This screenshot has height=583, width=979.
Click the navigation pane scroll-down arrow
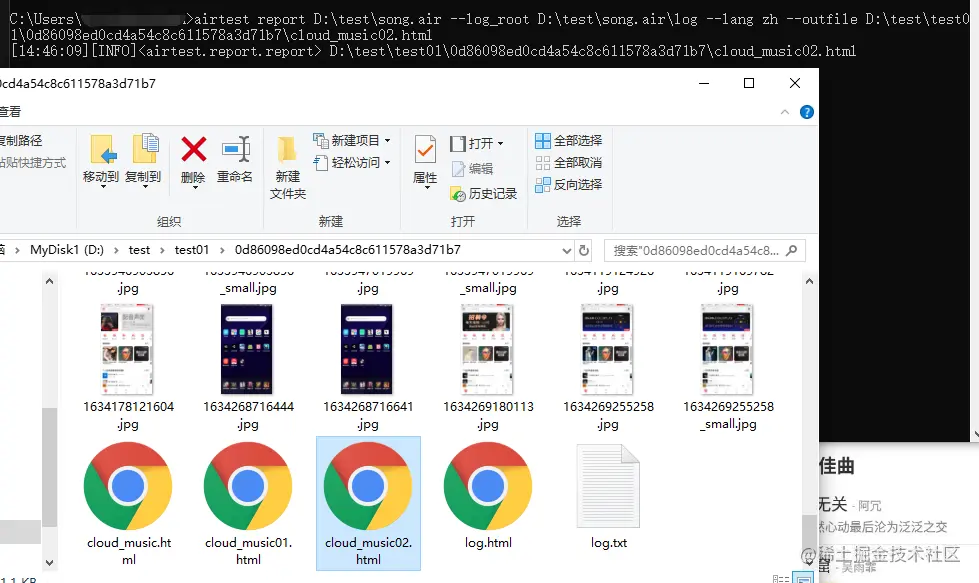pos(49,562)
